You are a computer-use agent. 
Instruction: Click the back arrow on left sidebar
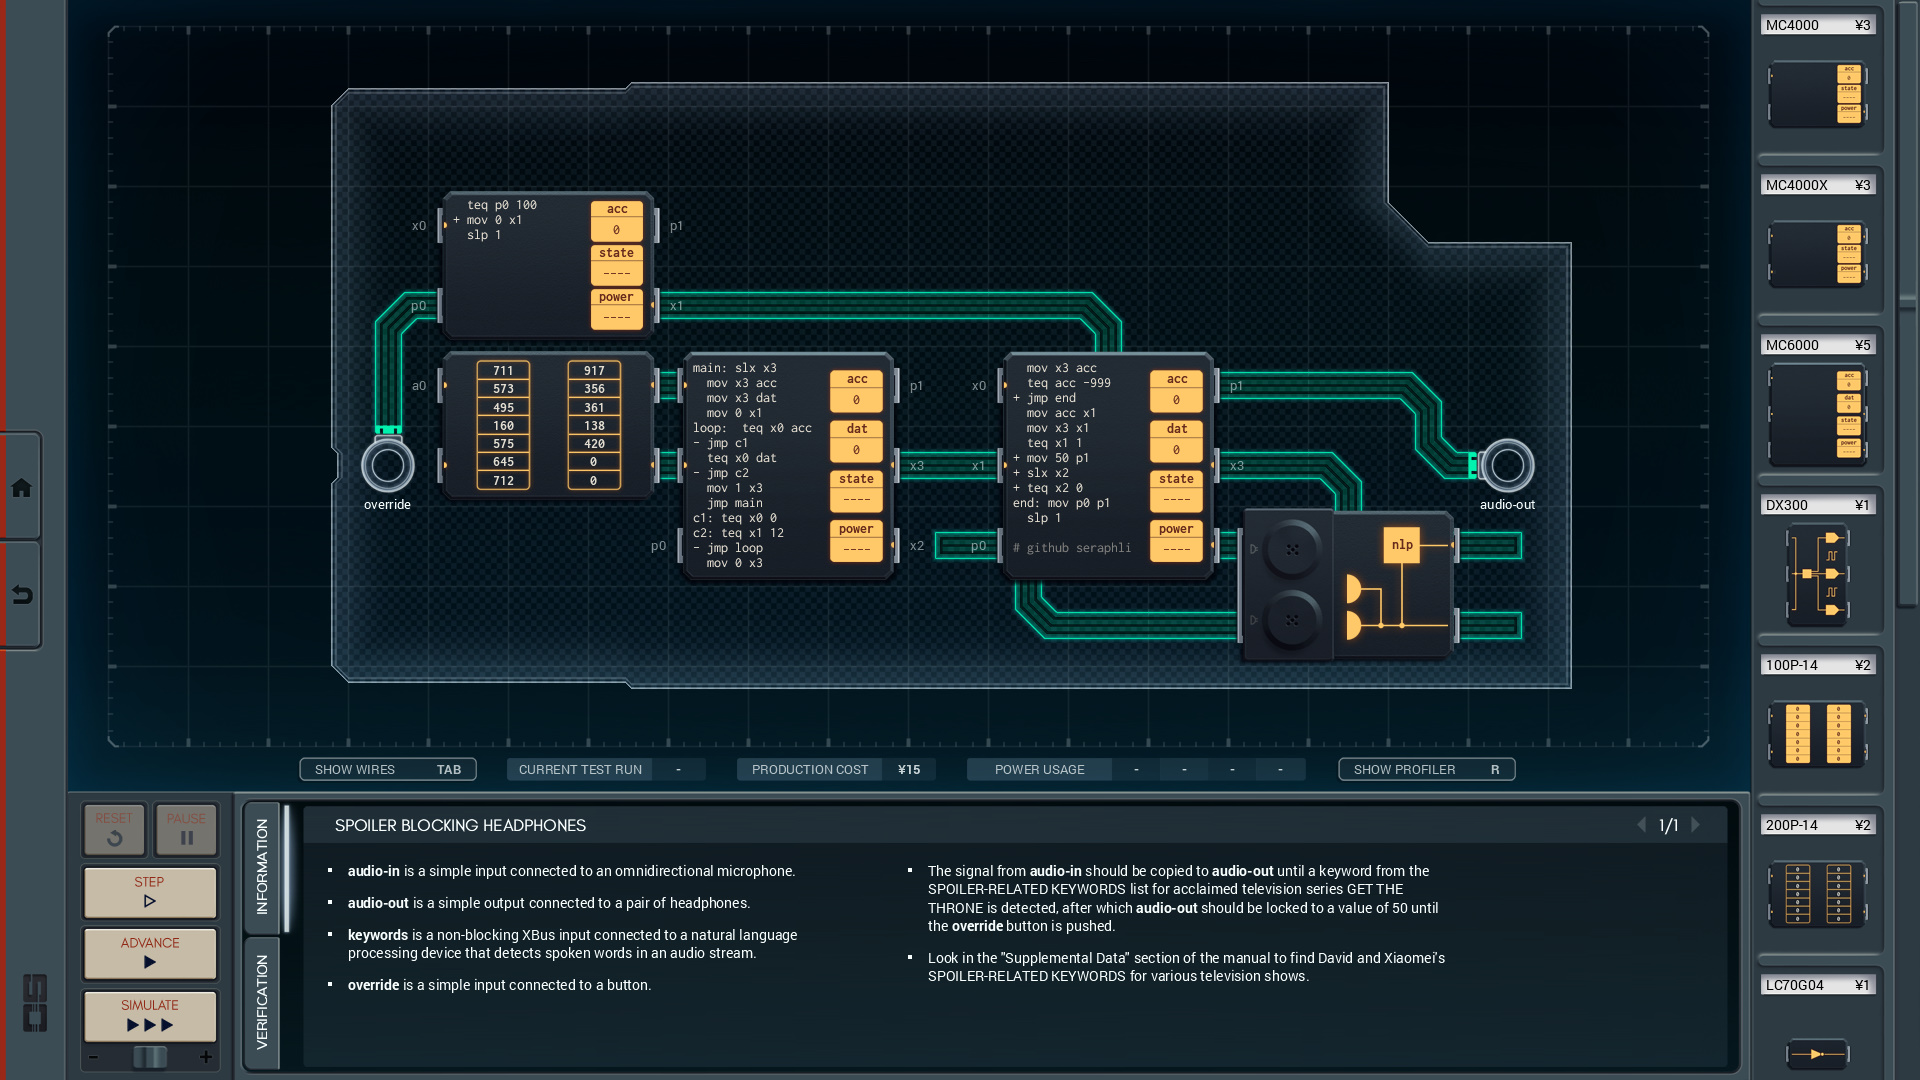click(21, 596)
